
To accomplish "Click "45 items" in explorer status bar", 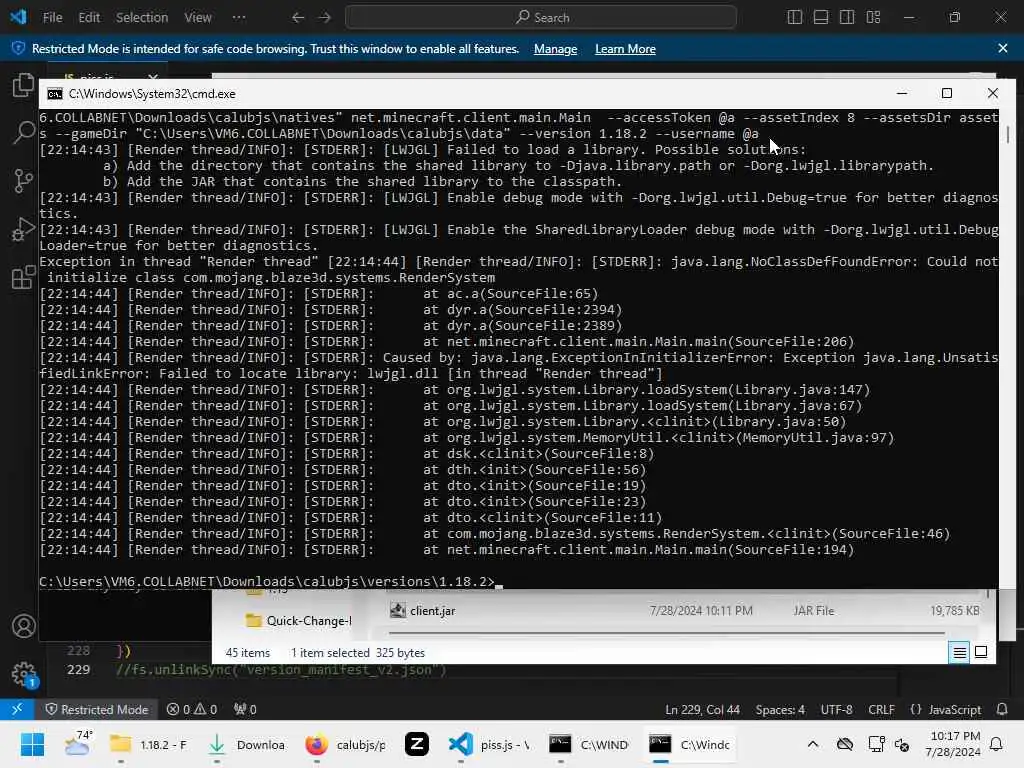I will (248, 652).
